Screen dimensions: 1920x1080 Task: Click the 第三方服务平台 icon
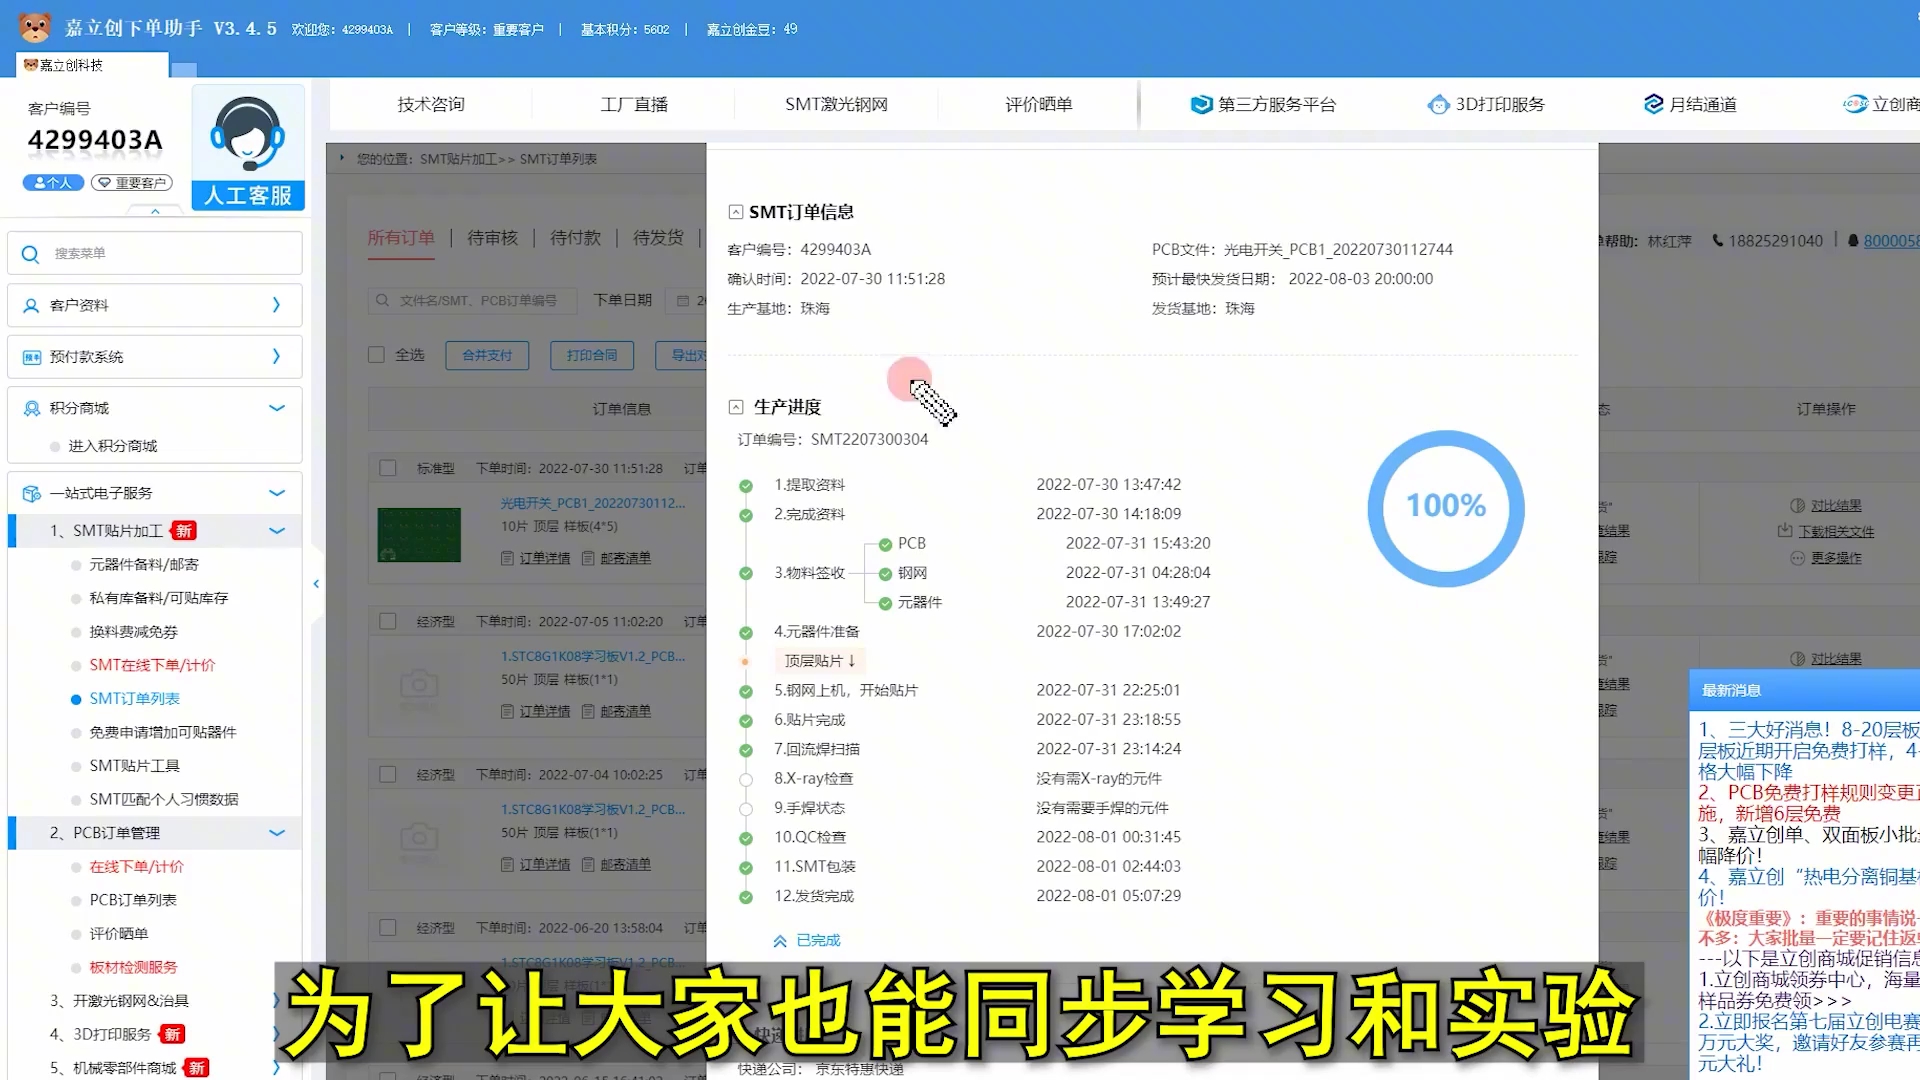[x=1201, y=104]
